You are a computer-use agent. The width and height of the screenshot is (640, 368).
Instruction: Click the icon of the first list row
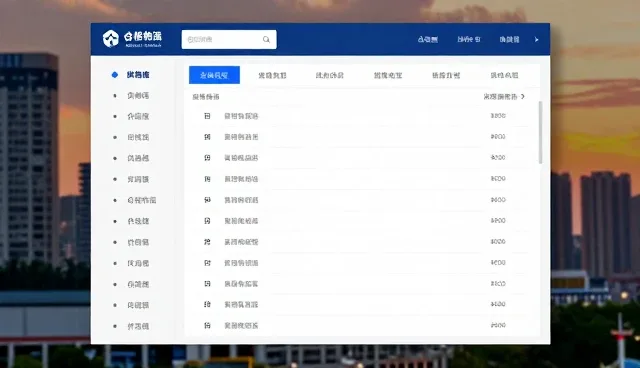pos(207,116)
